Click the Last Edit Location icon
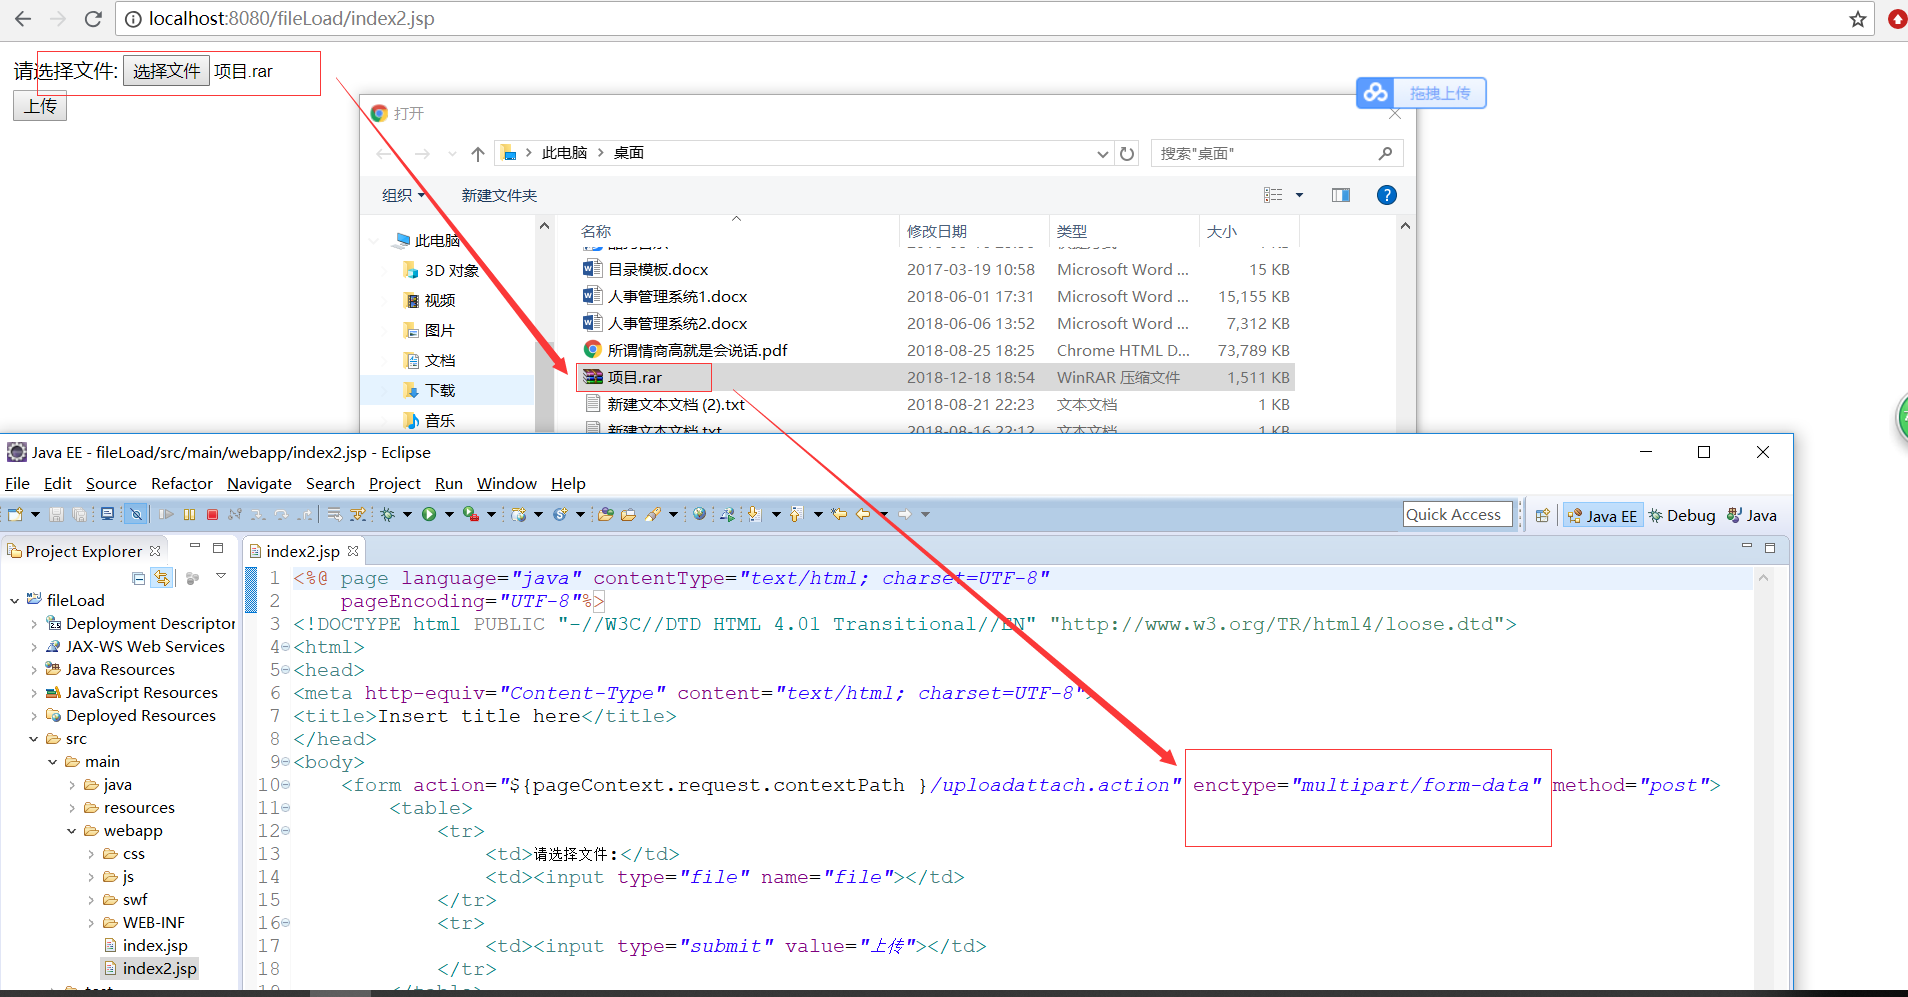The height and width of the screenshot is (997, 1908). tap(839, 514)
